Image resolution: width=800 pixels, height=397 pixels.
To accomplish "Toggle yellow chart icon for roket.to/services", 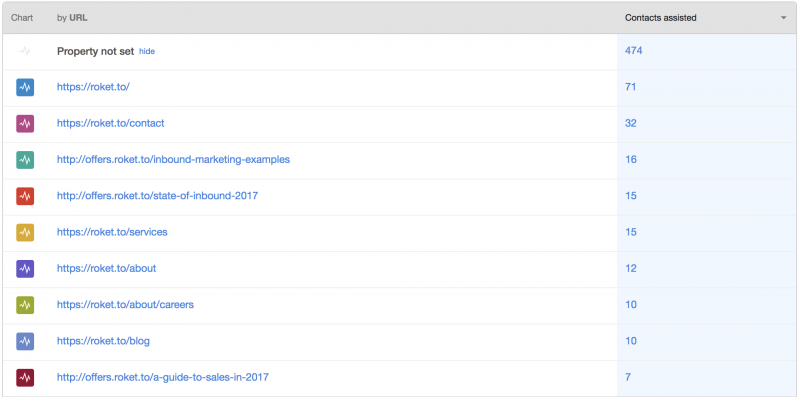I will [25, 232].
